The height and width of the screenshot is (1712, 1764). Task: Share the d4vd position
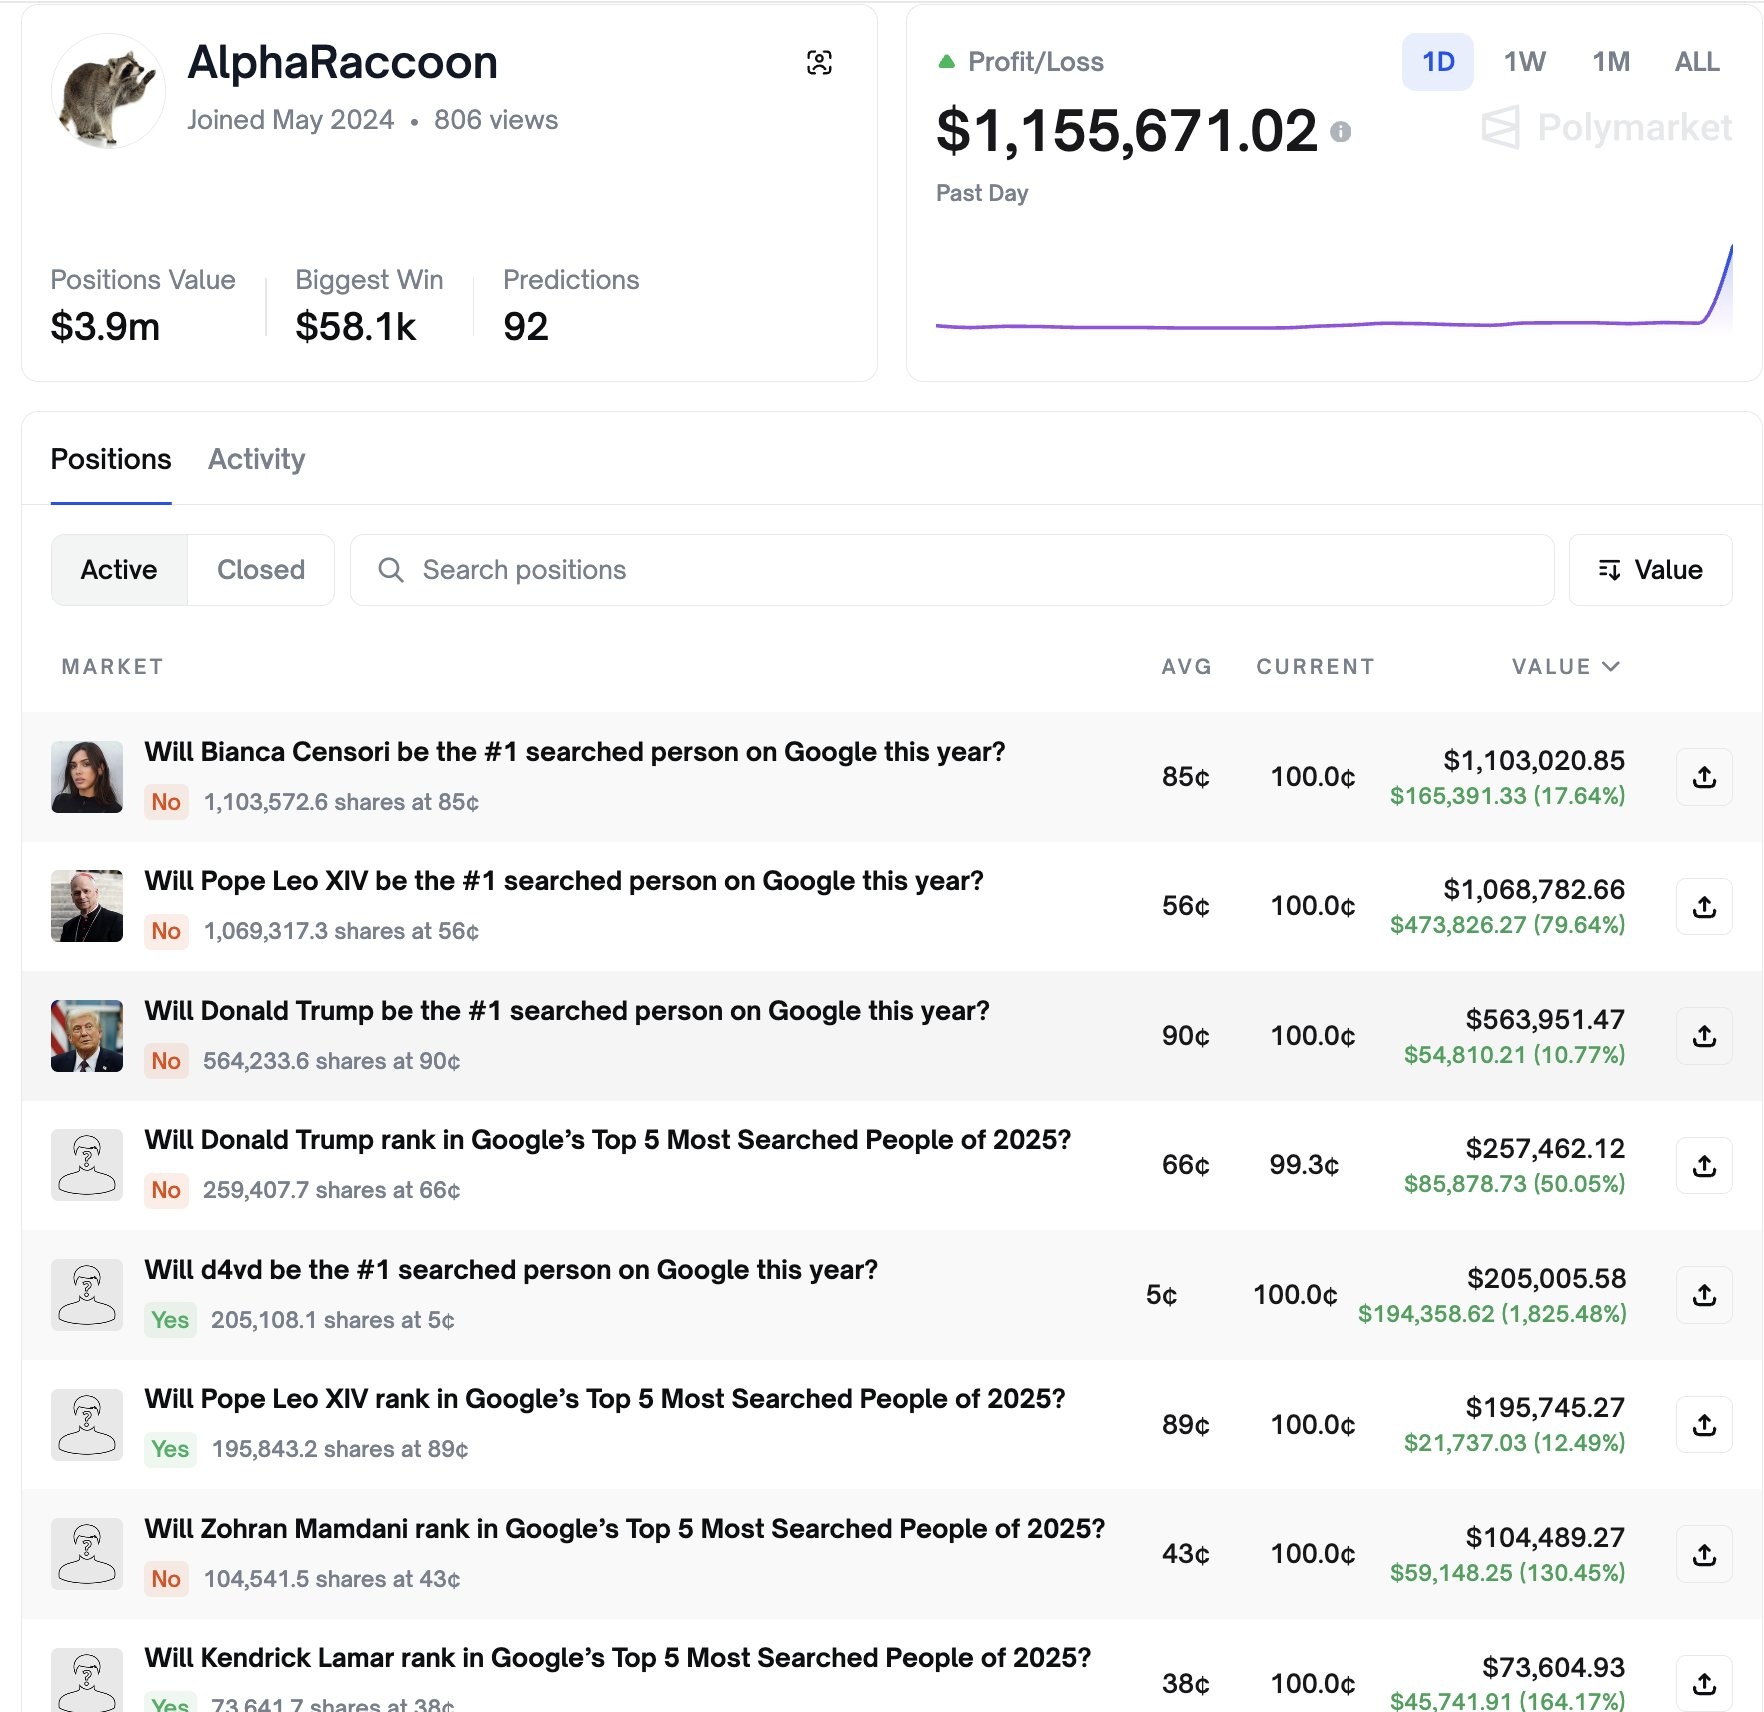(1704, 1295)
